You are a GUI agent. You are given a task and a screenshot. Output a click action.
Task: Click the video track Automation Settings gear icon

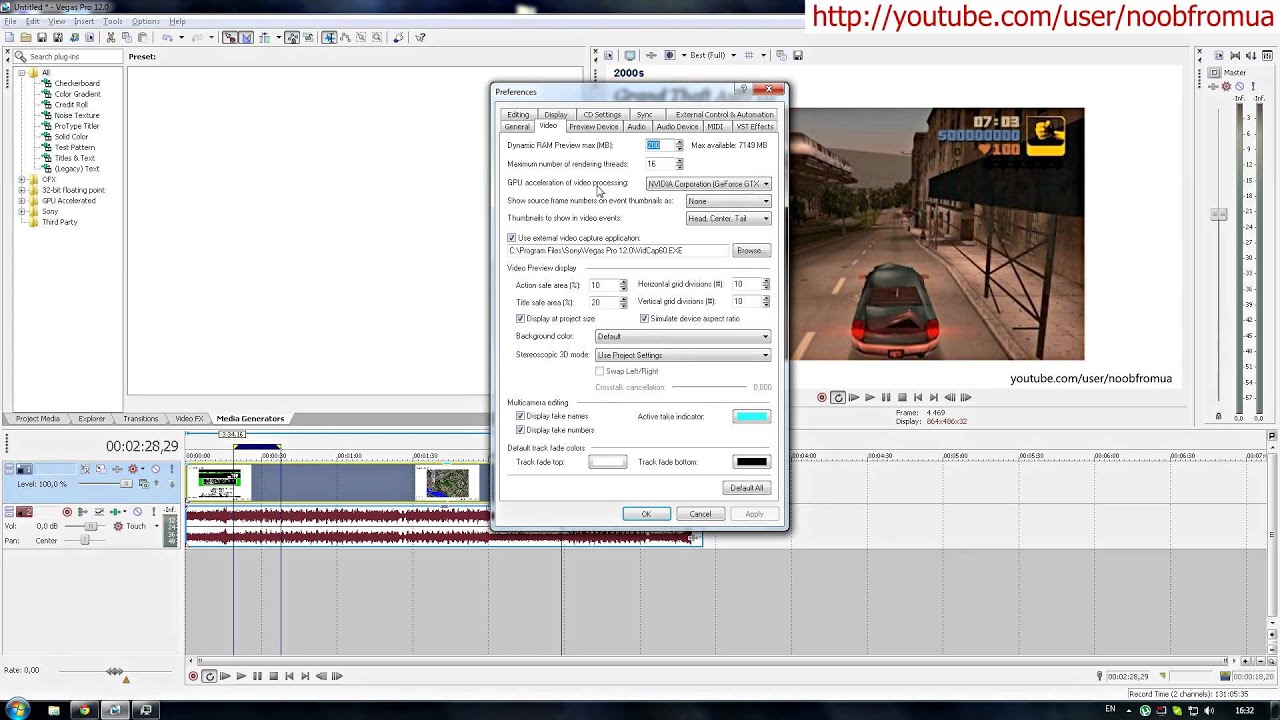coord(133,469)
